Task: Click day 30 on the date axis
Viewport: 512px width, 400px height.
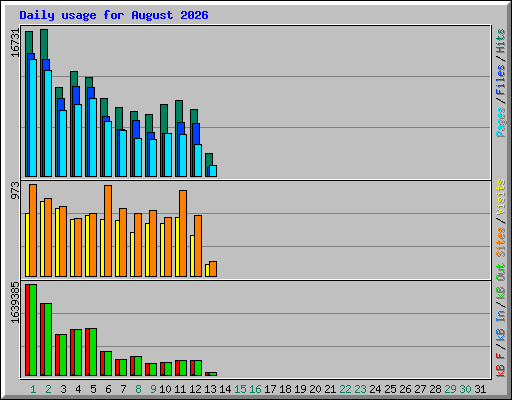Action: (x=465, y=389)
